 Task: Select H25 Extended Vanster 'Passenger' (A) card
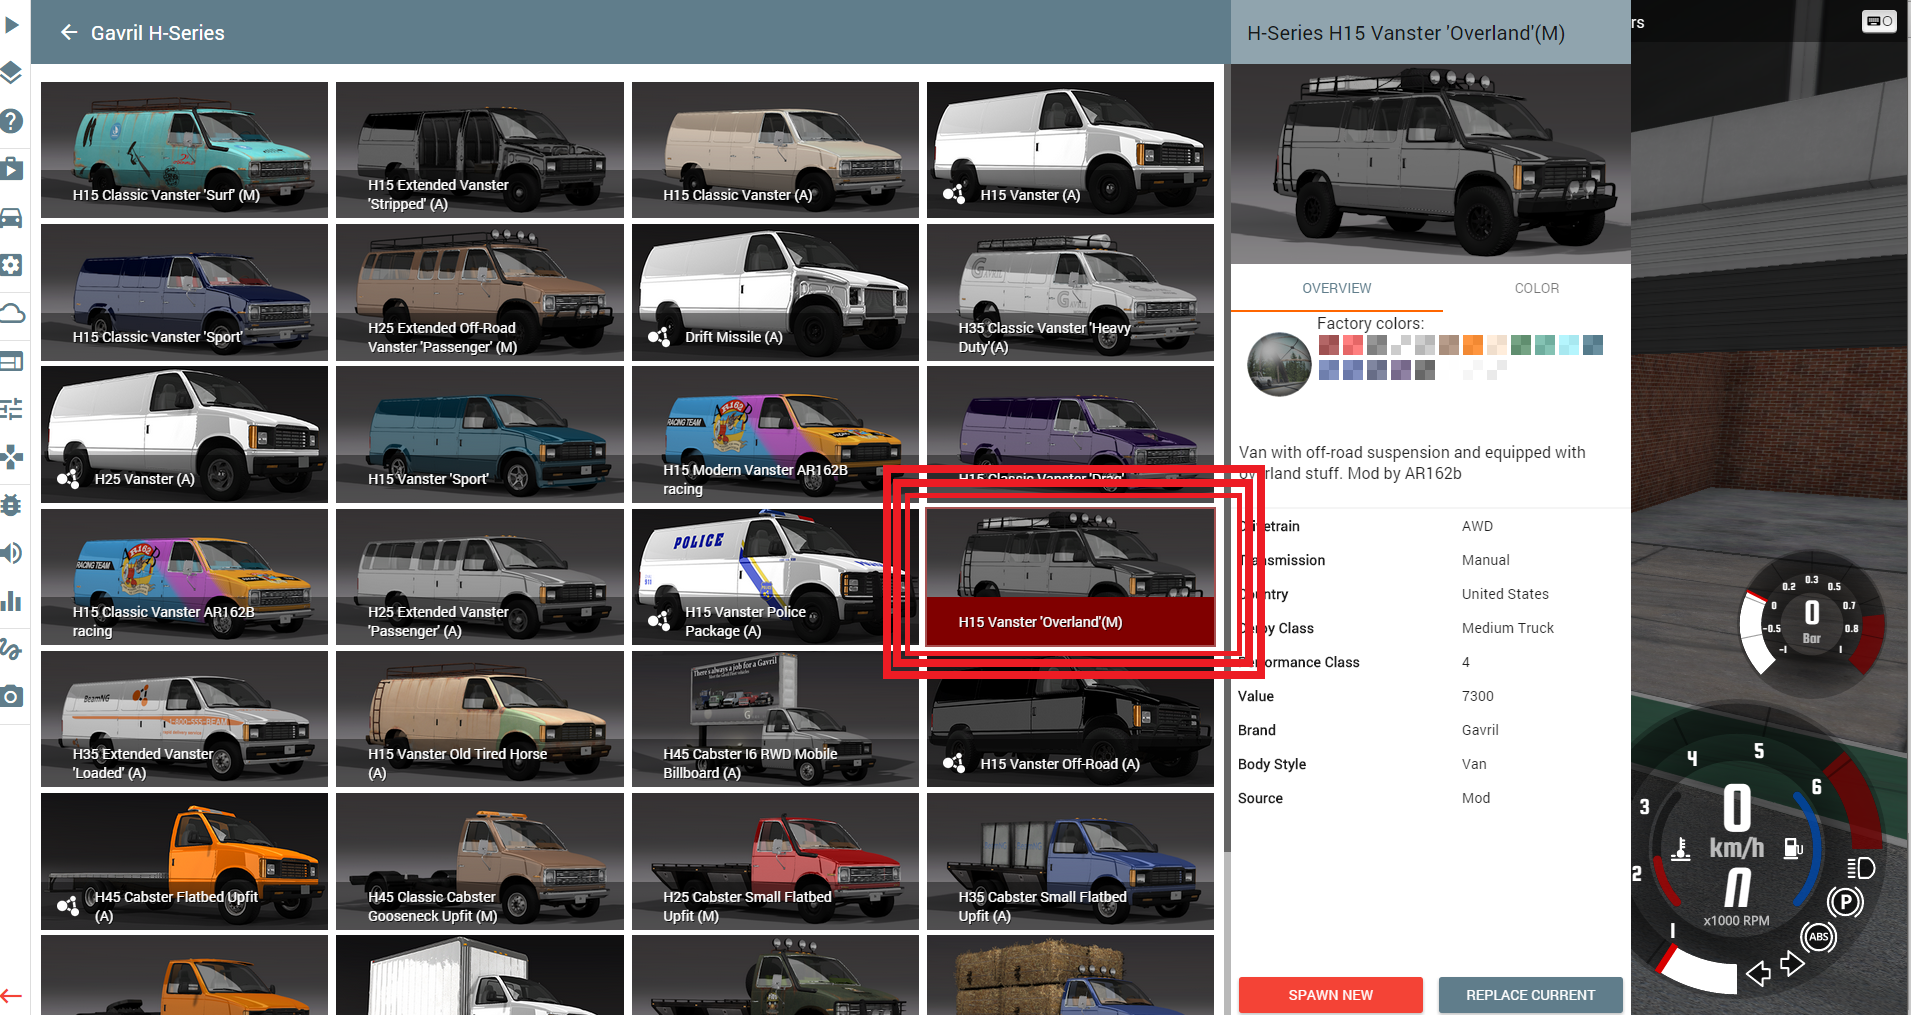coord(480,577)
